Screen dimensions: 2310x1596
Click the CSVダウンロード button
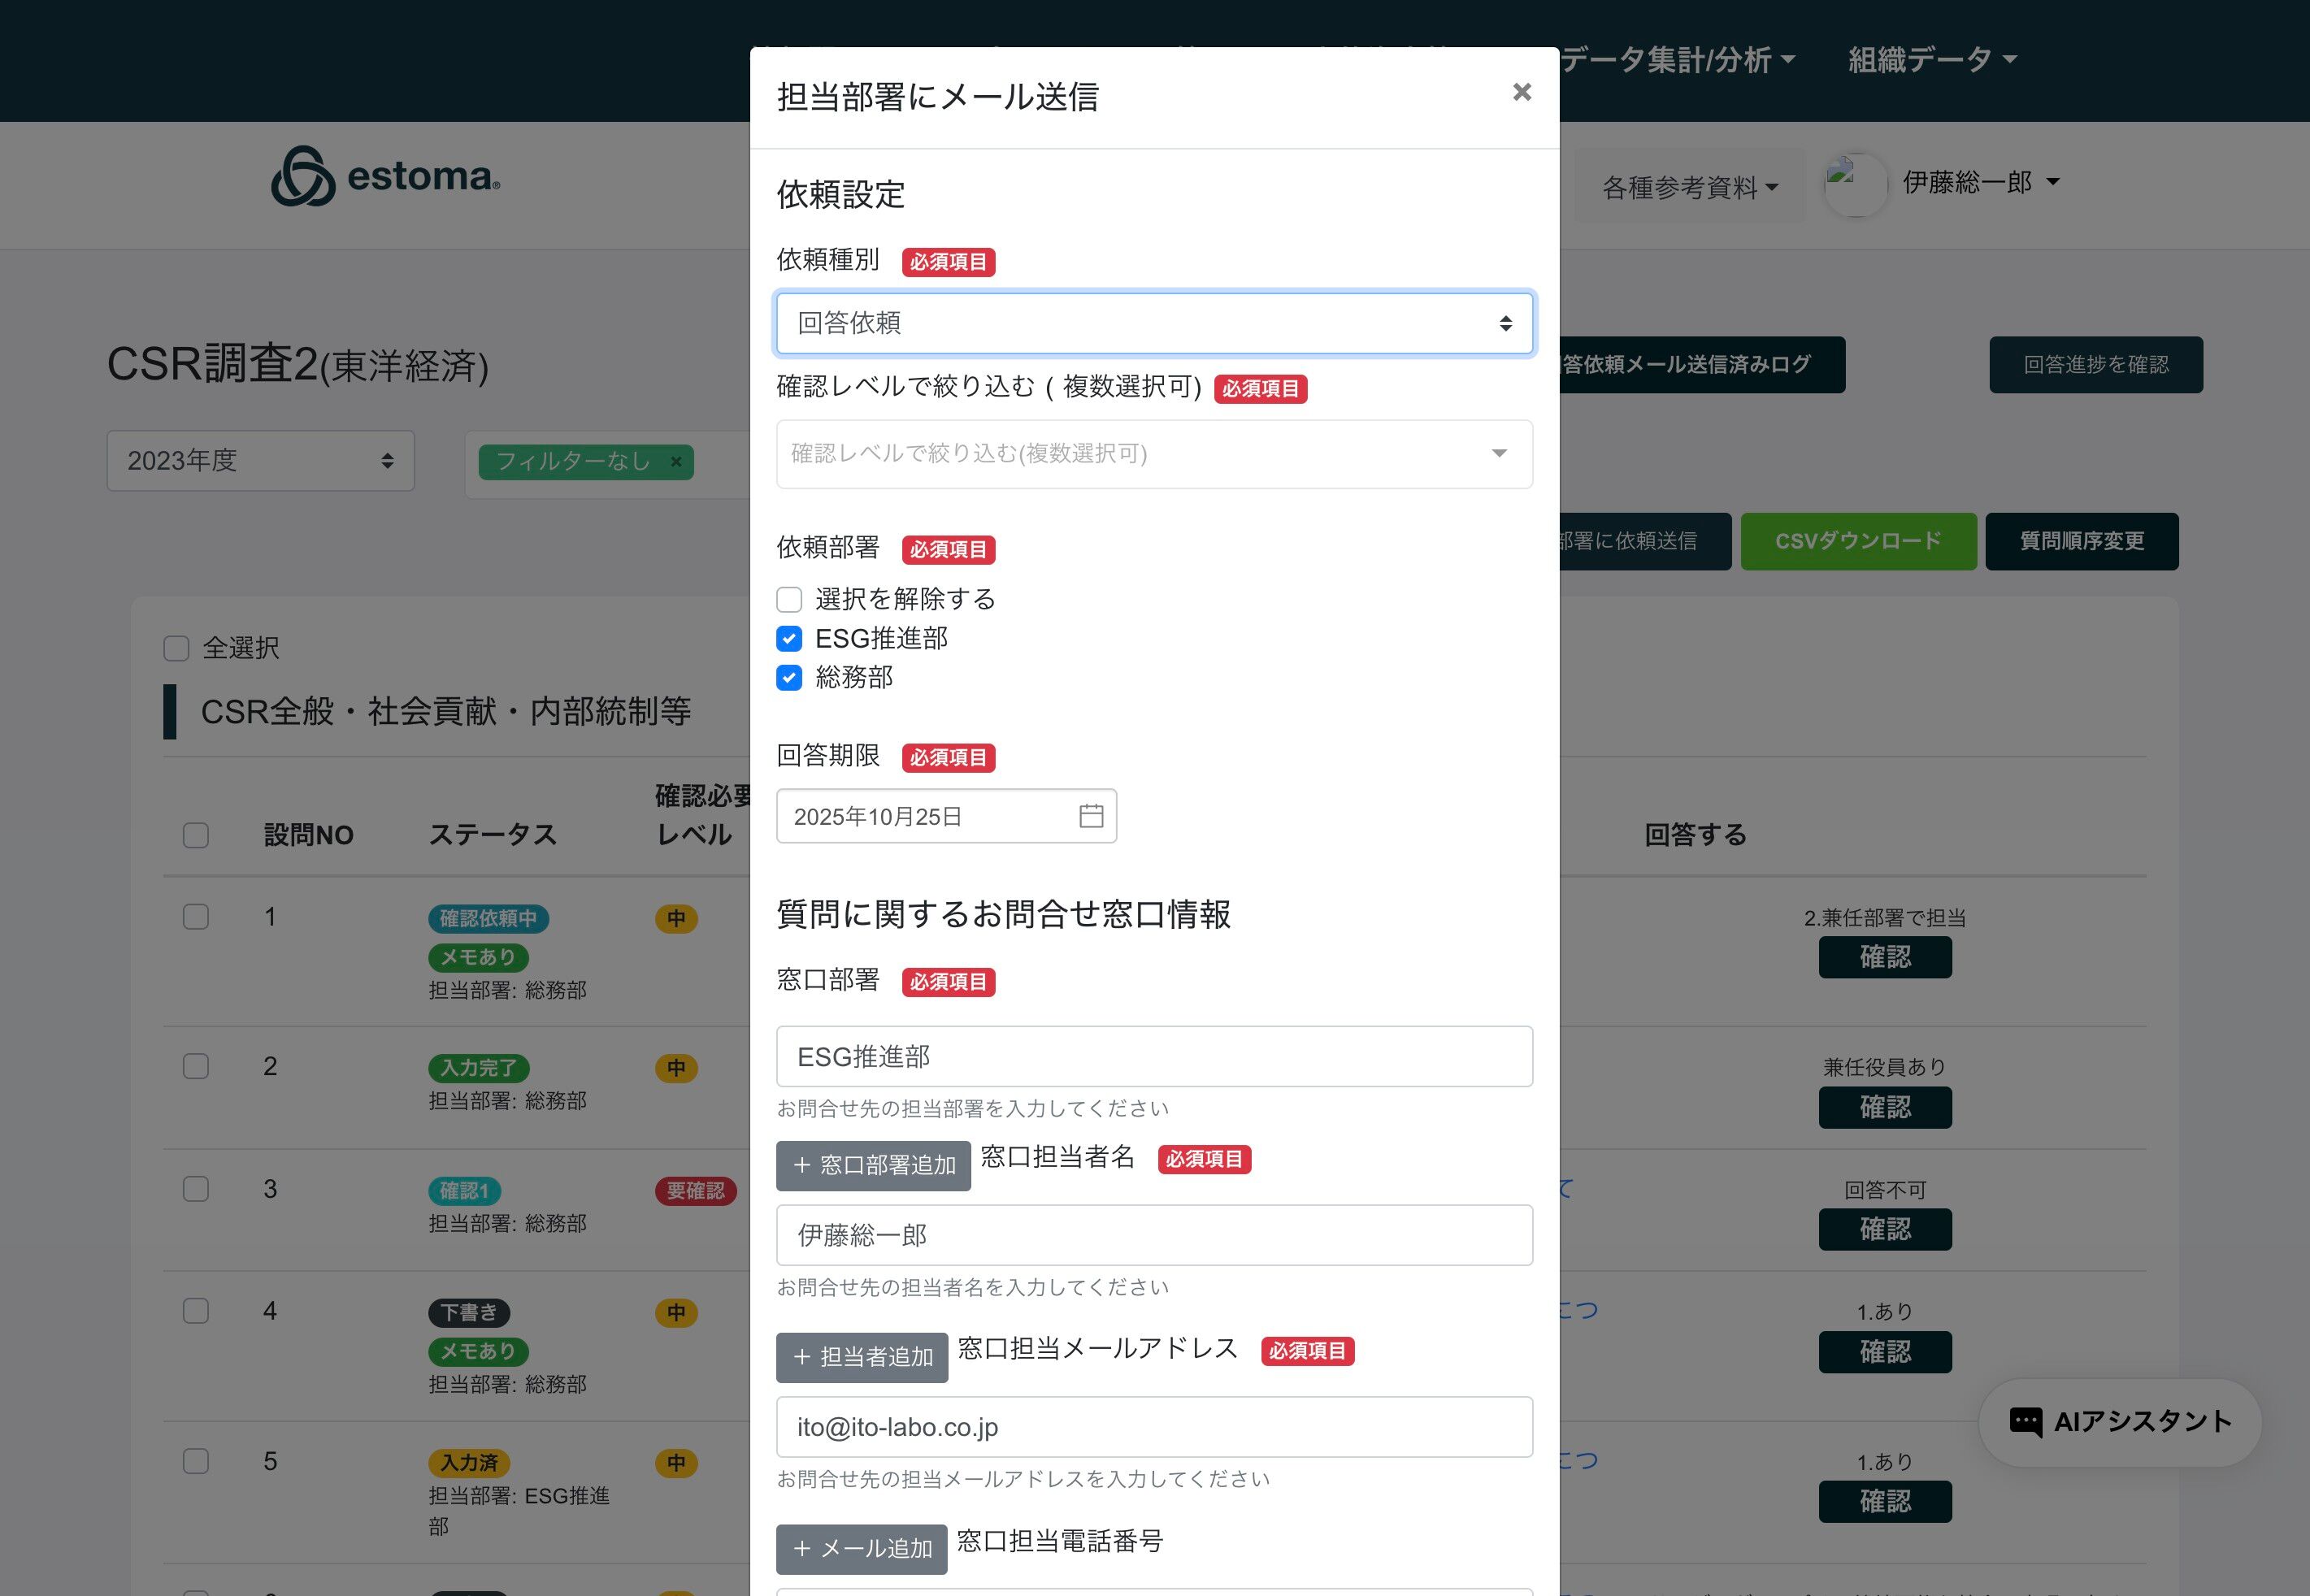pyautogui.click(x=1857, y=541)
